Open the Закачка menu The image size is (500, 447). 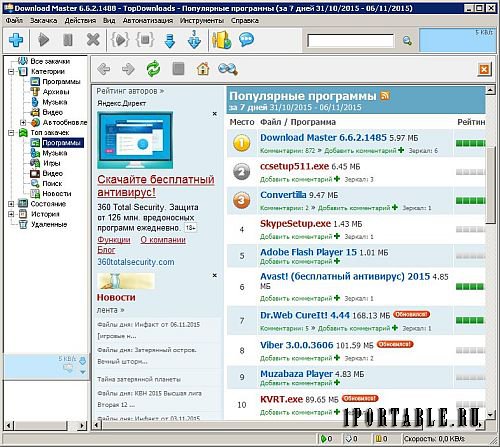click(x=43, y=21)
